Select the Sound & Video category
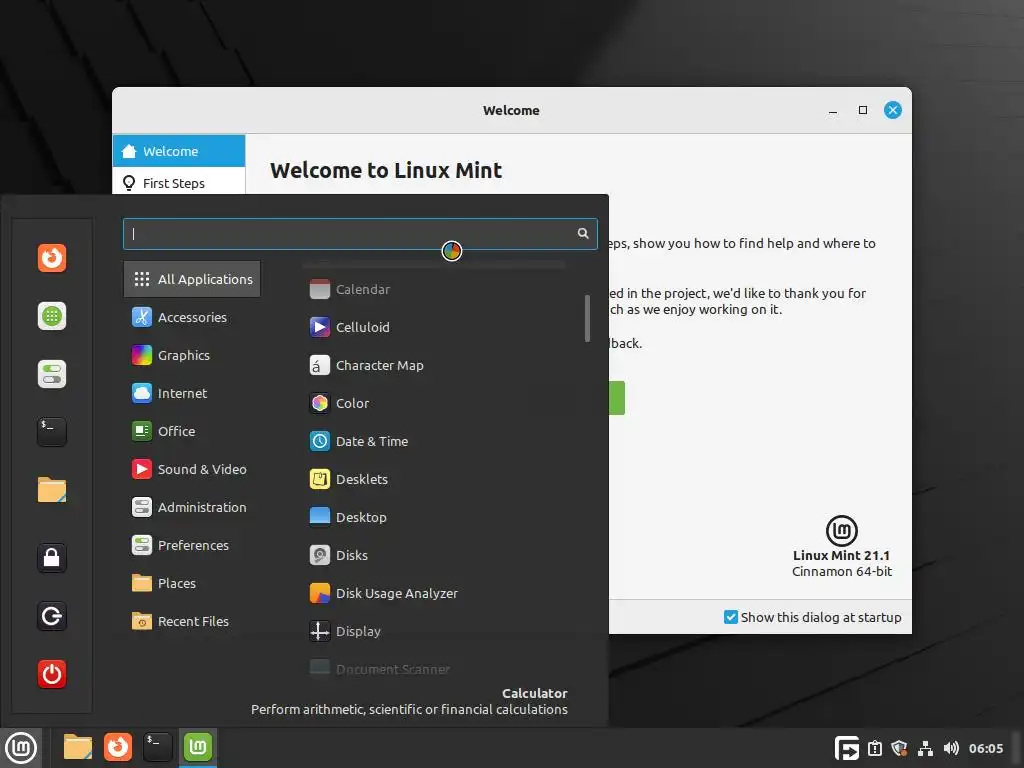1024x768 pixels. [x=192, y=469]
